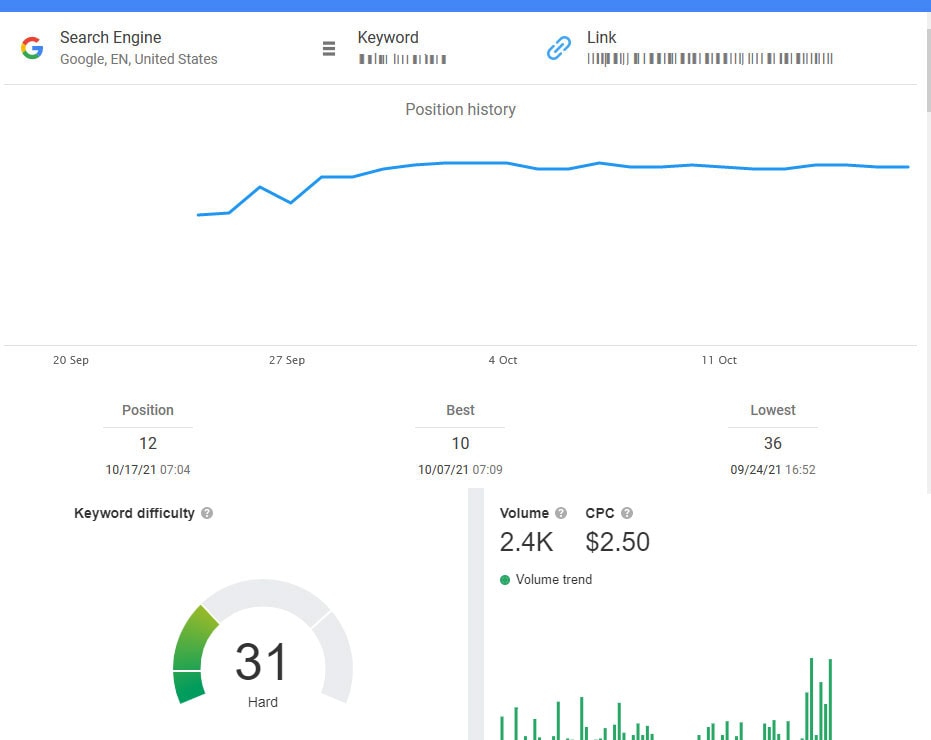Click the Lowest position value 36
The image size is (931, 740).
point(773,443)
